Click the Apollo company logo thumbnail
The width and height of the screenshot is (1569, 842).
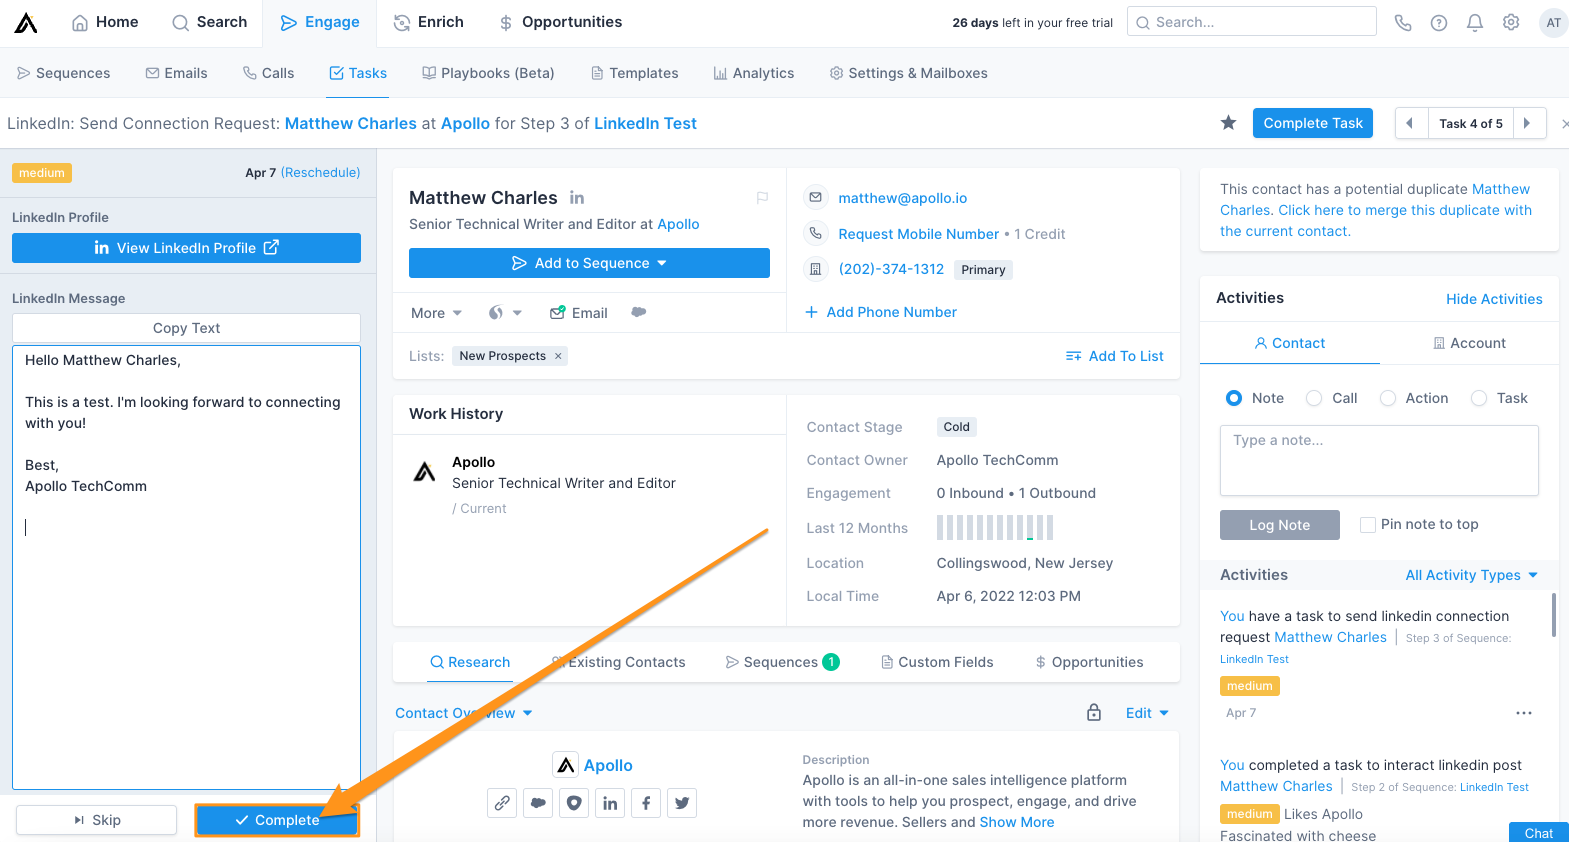pyautogui.click(x=566, y=765)
